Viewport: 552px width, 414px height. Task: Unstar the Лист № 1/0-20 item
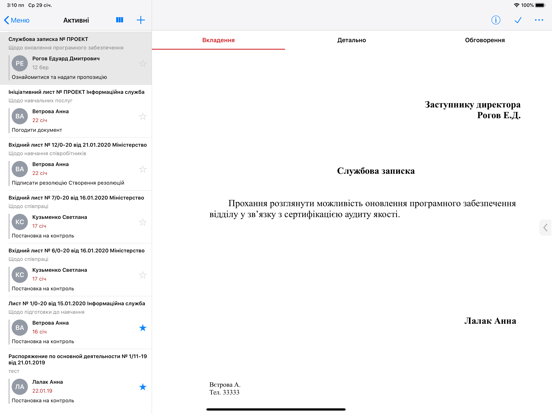point(143,328)
